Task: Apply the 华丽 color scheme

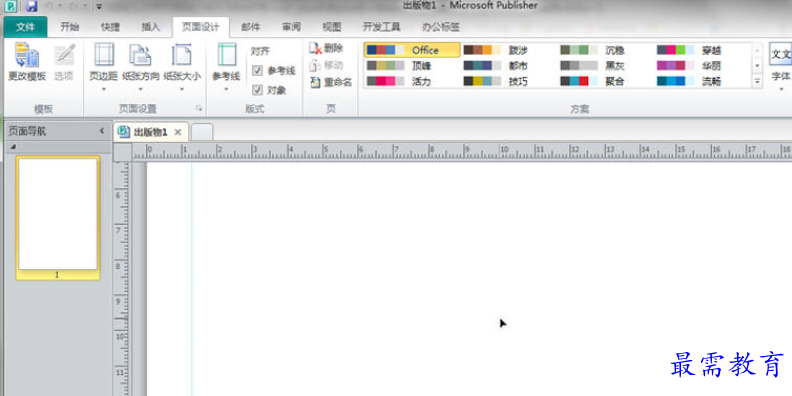Action: [x=703, y=66]
